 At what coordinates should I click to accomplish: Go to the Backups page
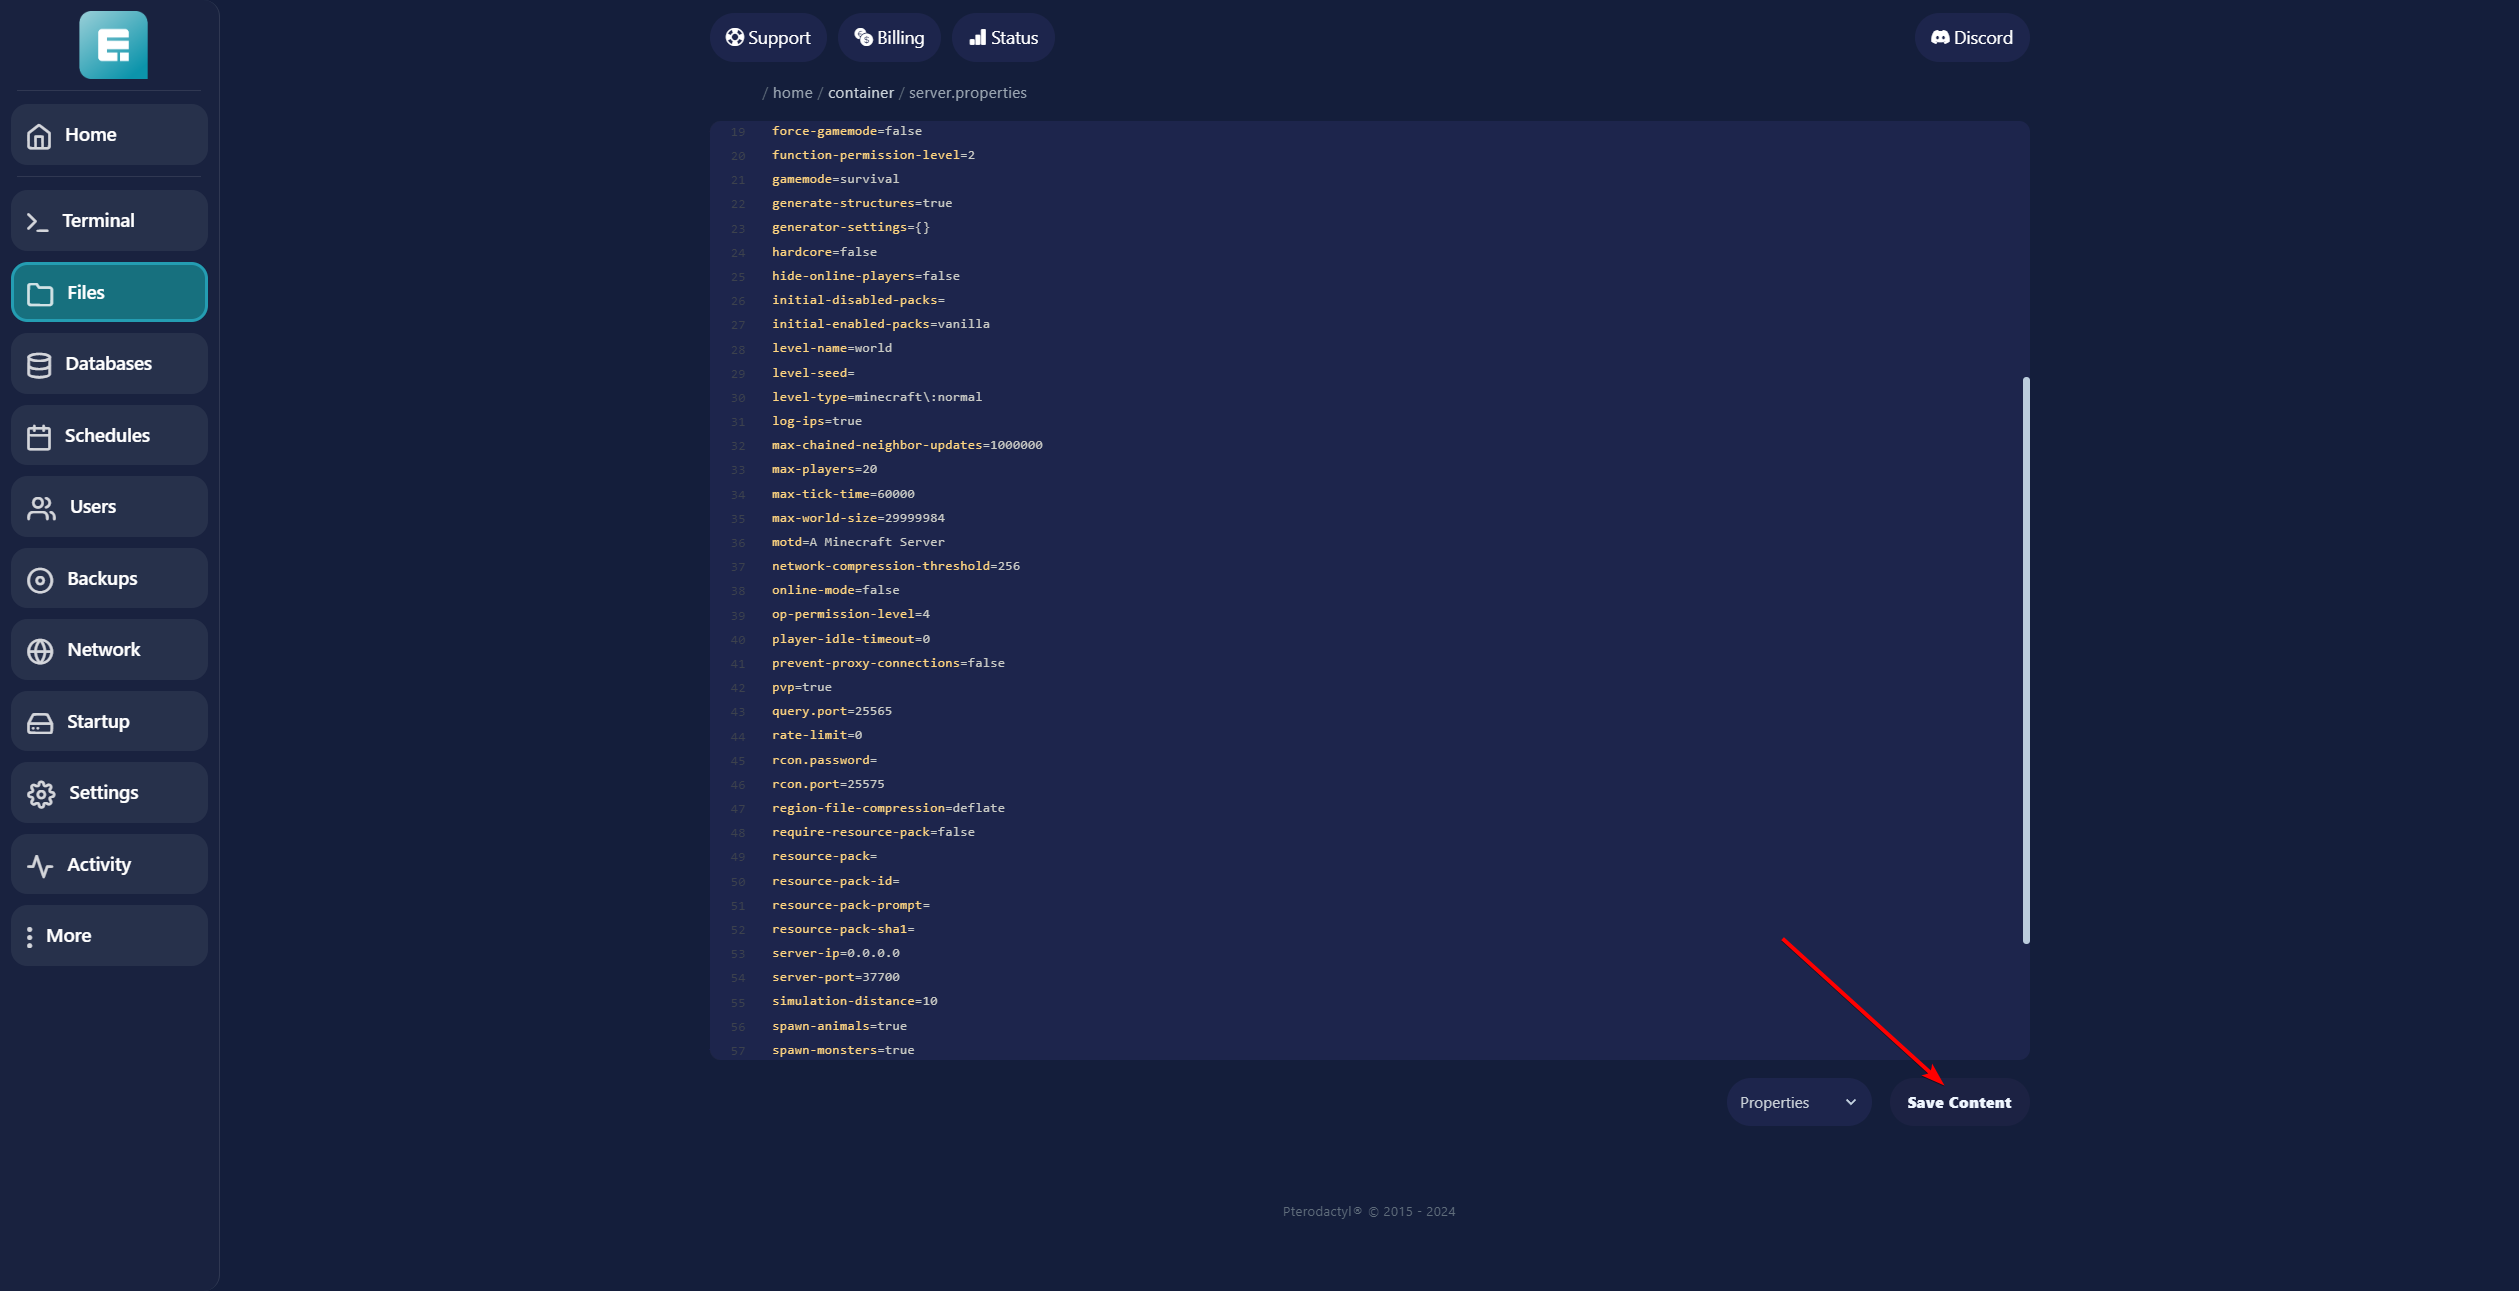pyautogui.click(x=109, y=579)
